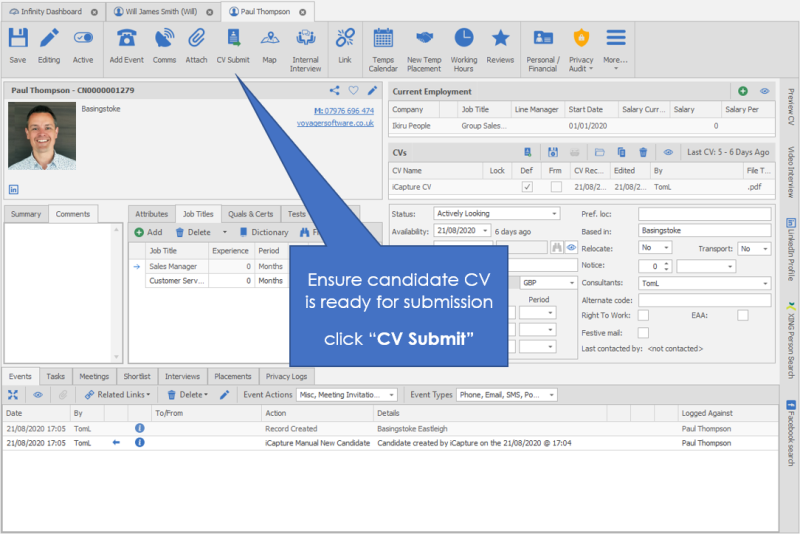Tick the Right To Work checkbox
This screenshot has height=534, width=800.
pyautogui.click(x=643, y=316)
